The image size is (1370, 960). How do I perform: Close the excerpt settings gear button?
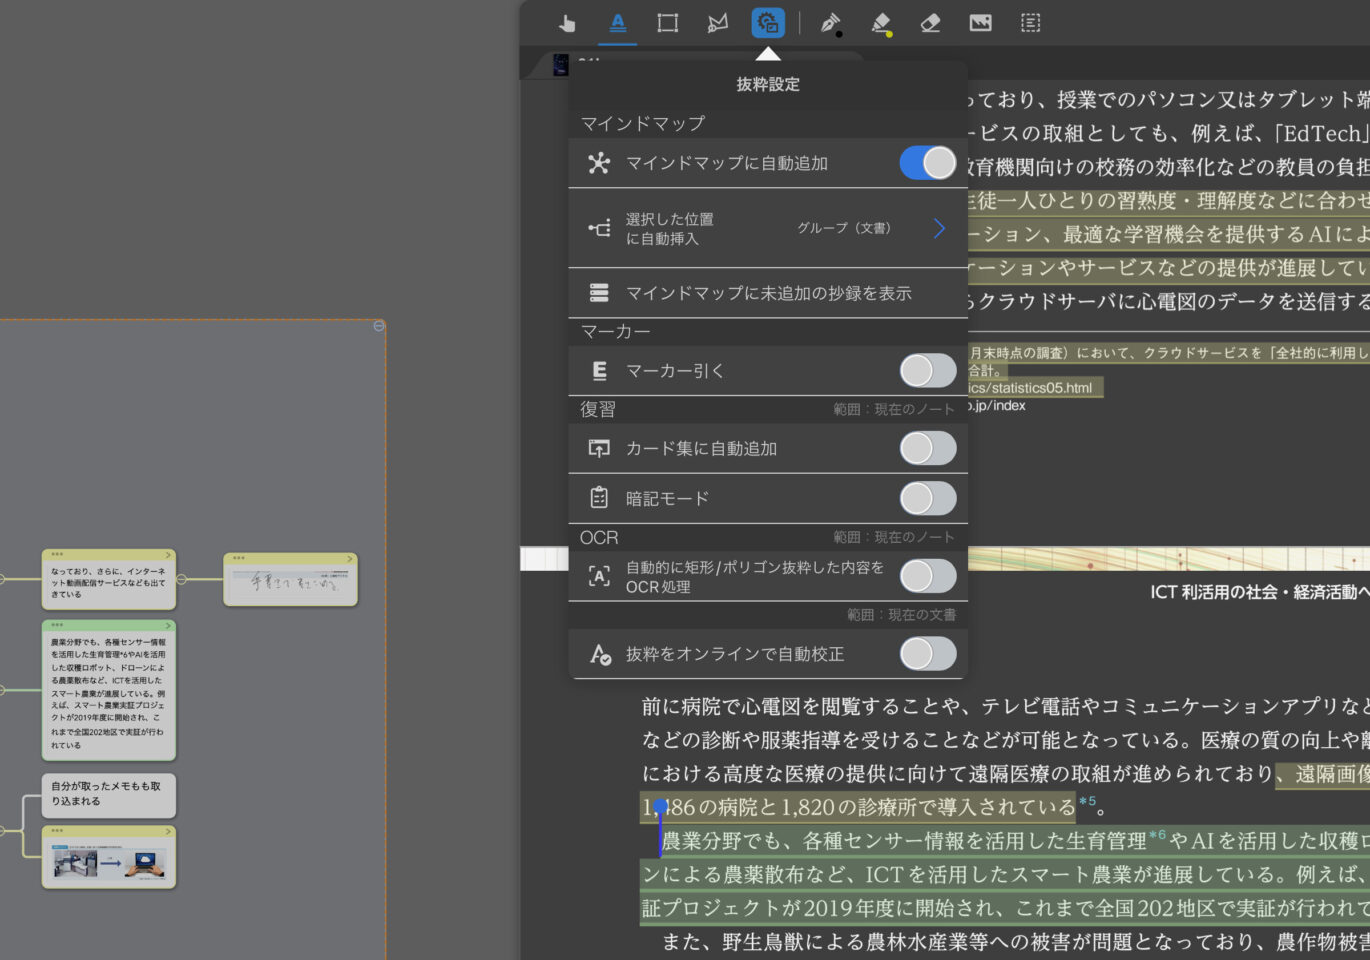coord(768,23)
